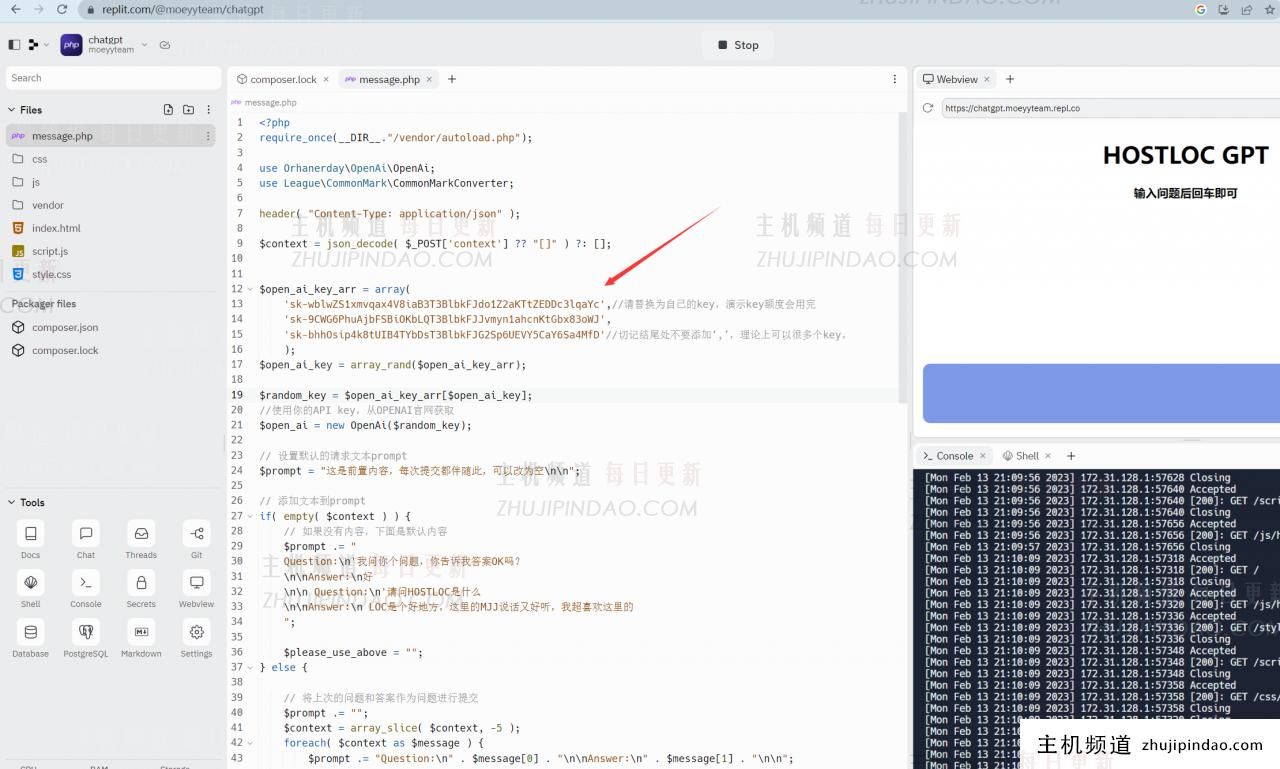
Task: Open message.php row options menu
Action: pos(208,136)
